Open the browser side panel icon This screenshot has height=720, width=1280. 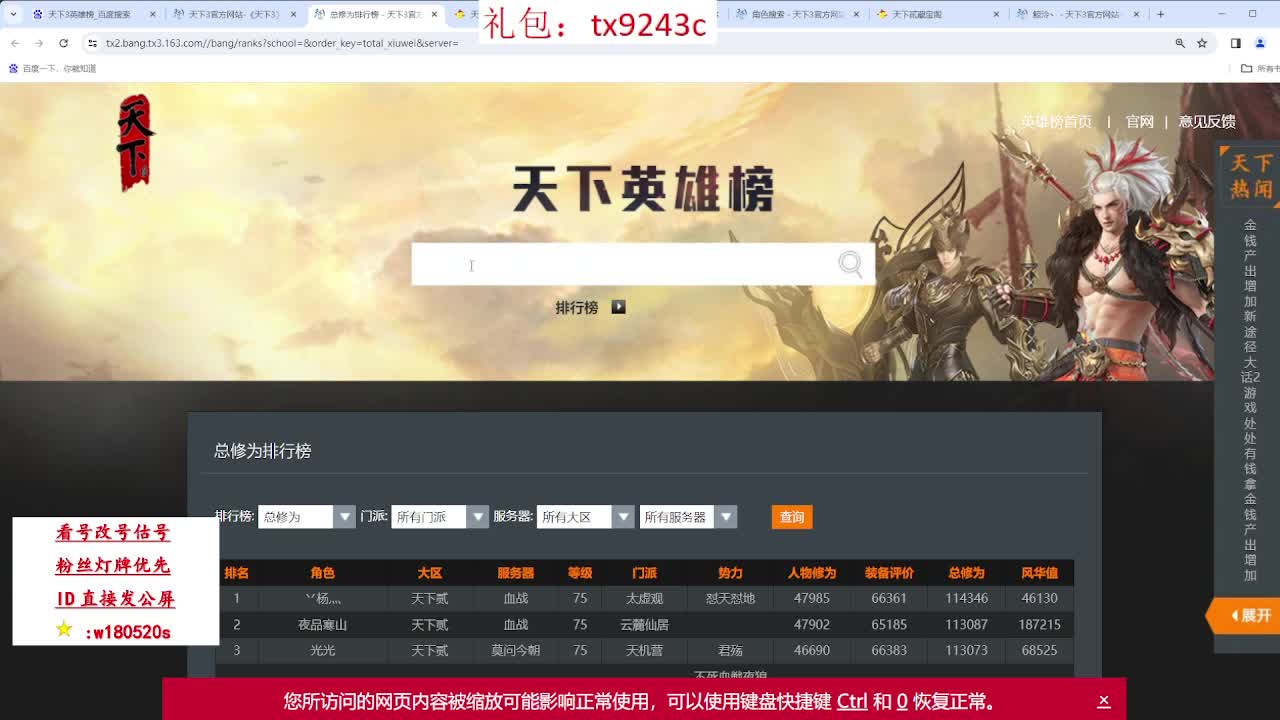pos(1235,43)
